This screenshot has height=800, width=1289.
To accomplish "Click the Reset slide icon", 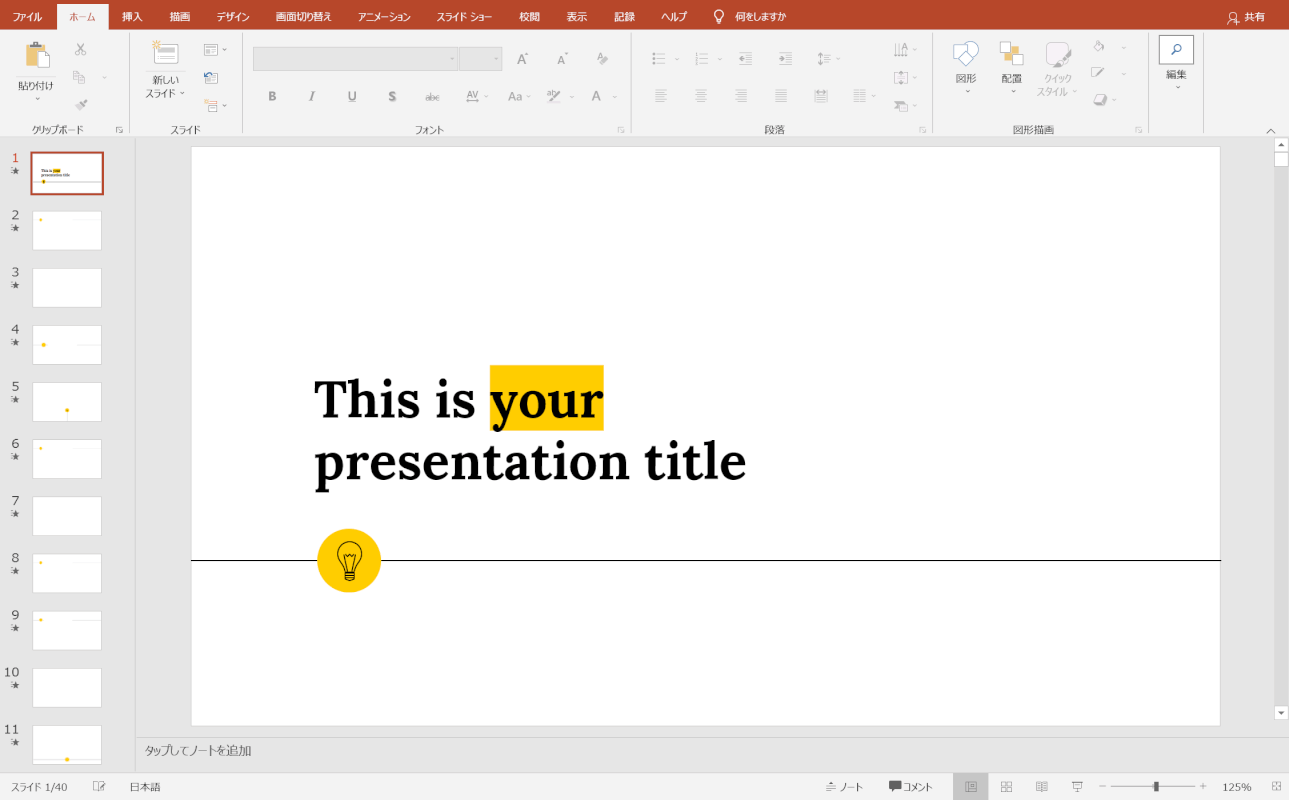I will coord(210,77).
